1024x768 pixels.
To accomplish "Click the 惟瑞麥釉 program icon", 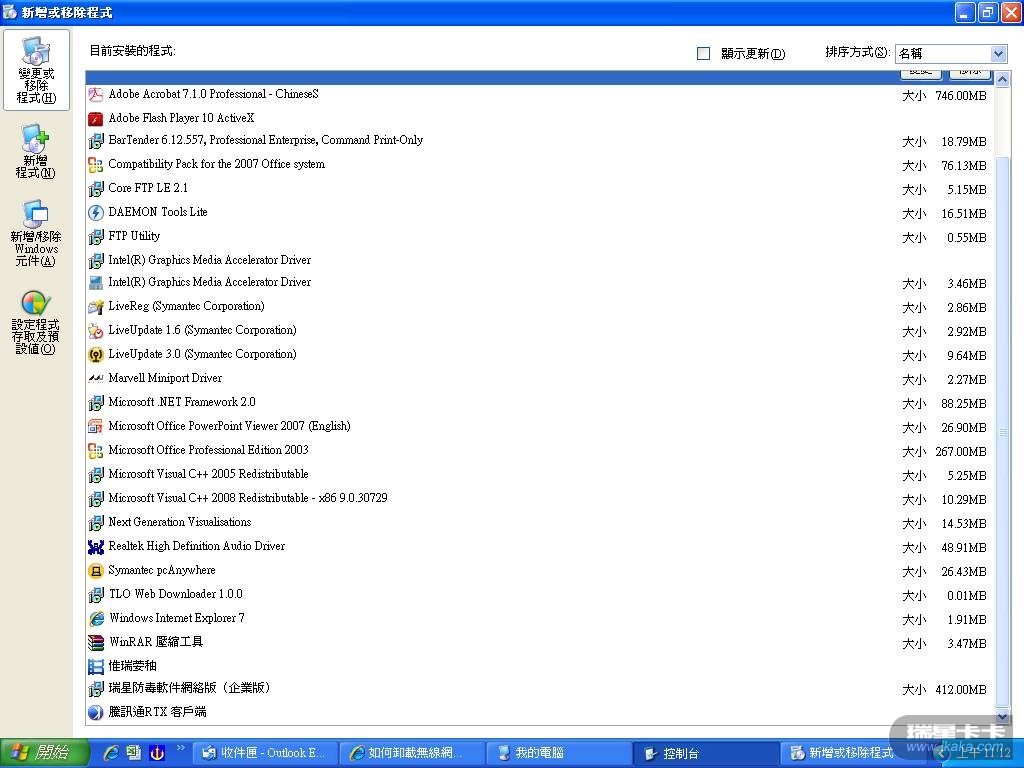I will point(96,667).
